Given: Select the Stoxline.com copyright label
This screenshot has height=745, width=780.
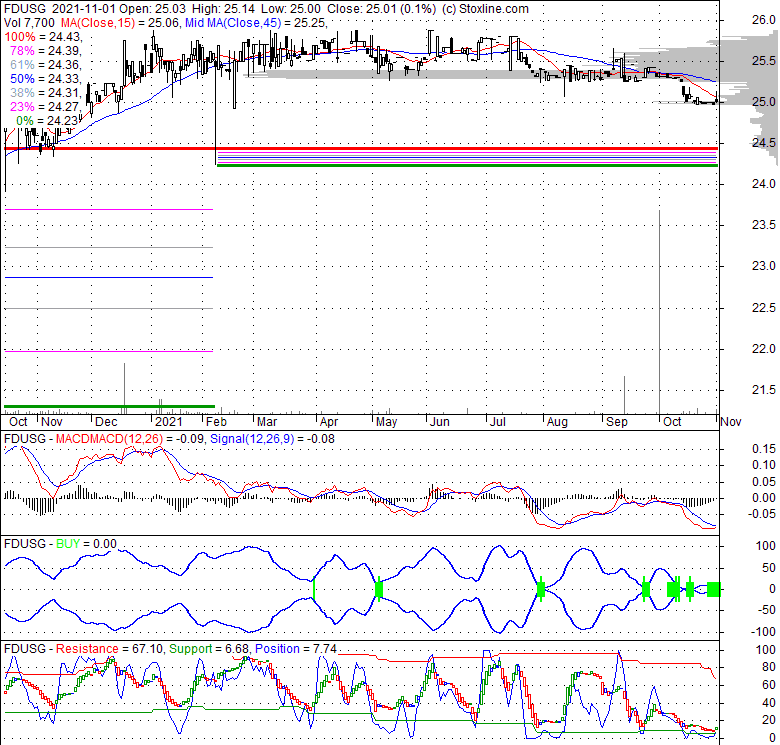Looking at the screenshot, I should point(485,8).
